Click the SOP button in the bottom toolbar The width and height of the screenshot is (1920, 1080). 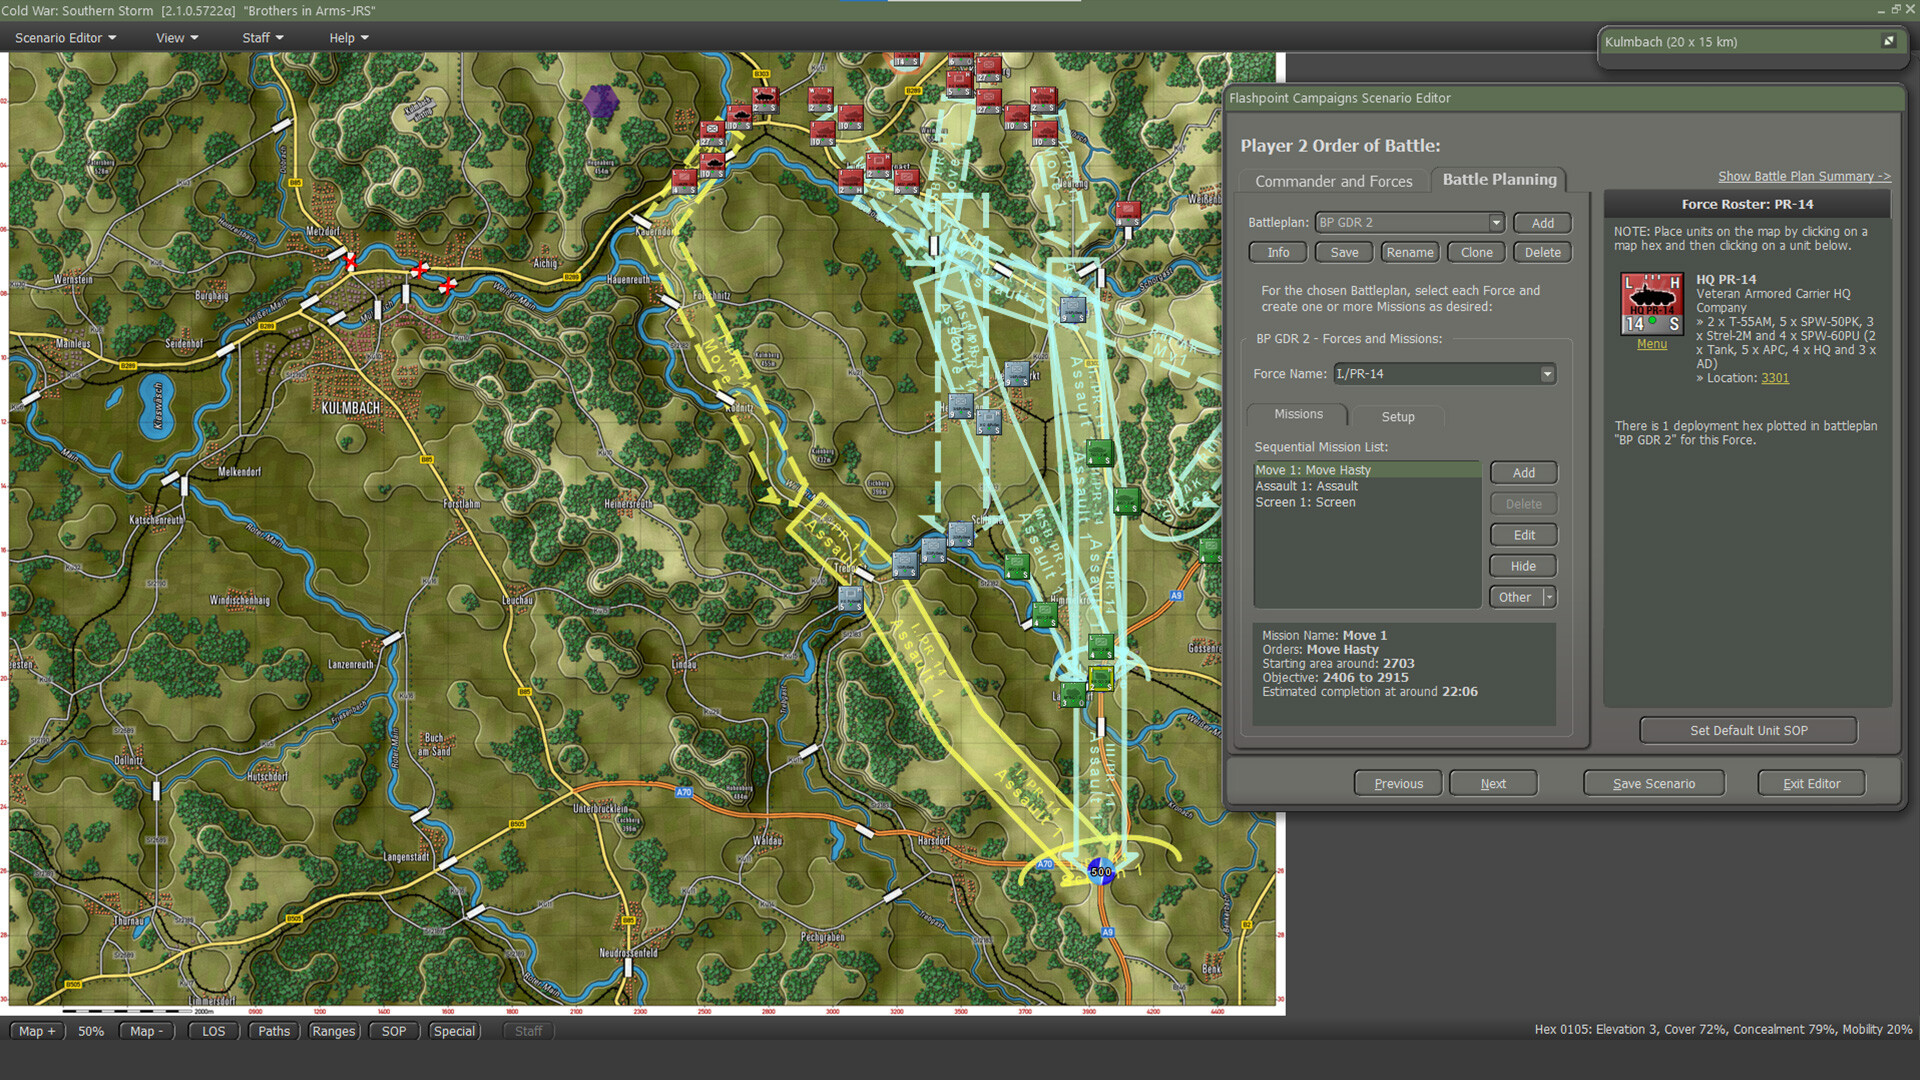coord(393,1031)
